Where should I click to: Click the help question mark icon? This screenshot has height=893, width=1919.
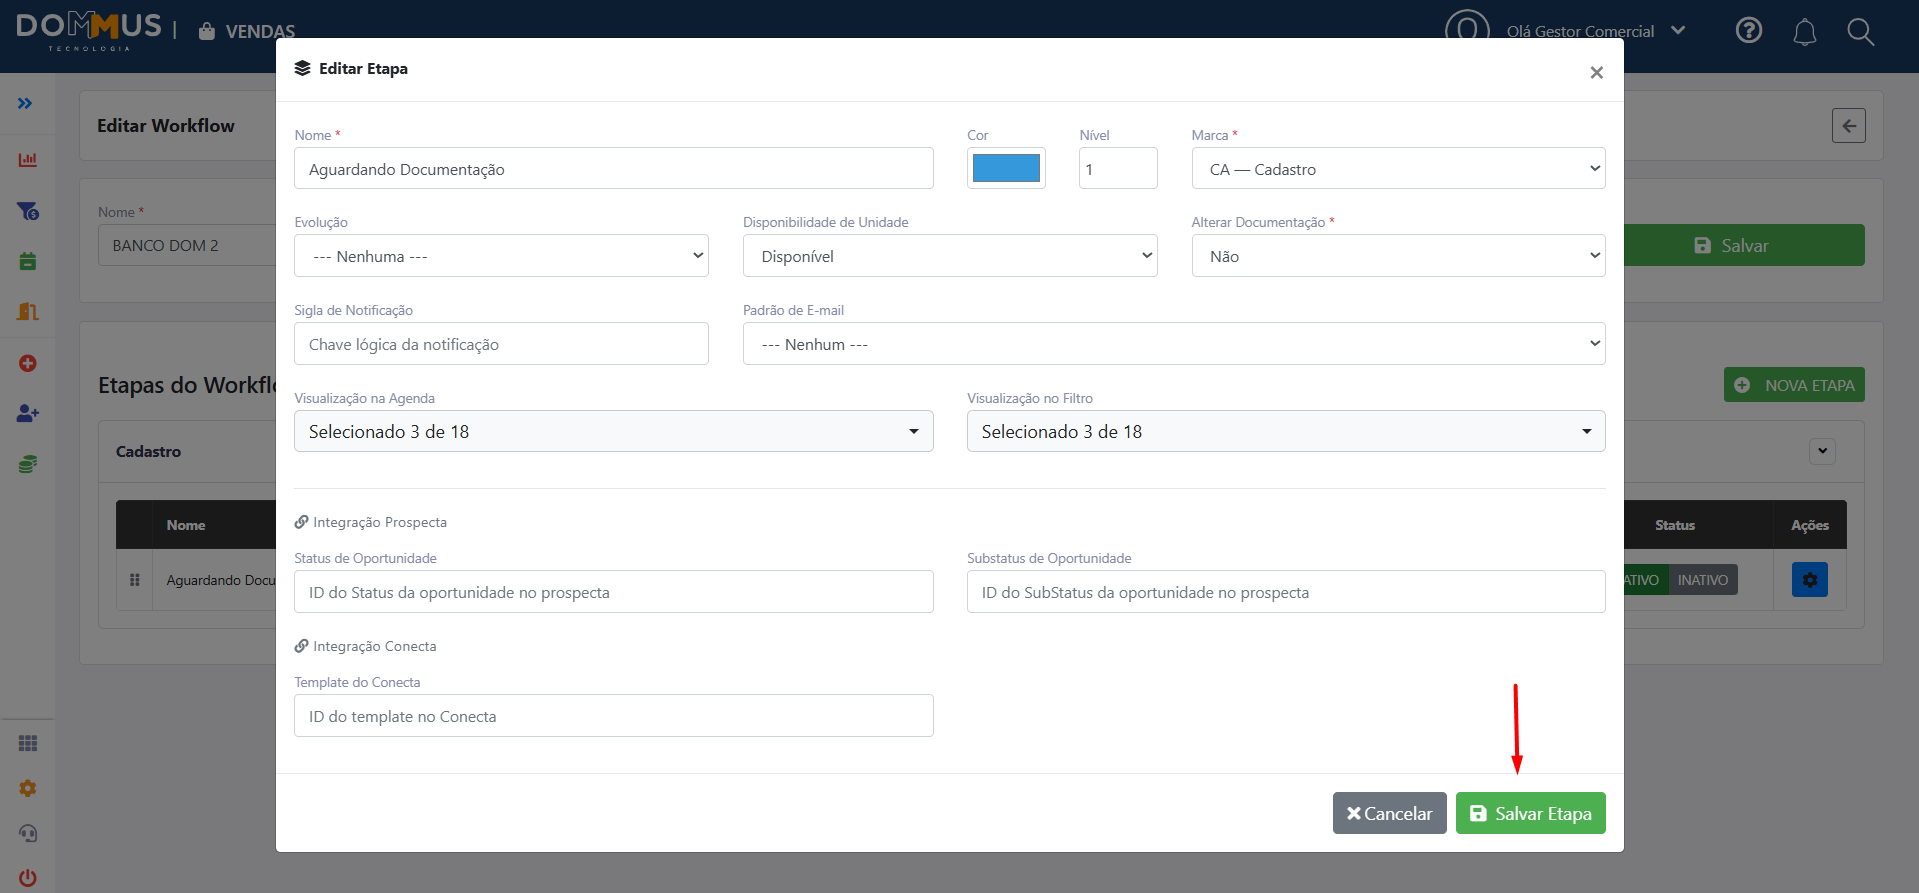(1749, 31)
